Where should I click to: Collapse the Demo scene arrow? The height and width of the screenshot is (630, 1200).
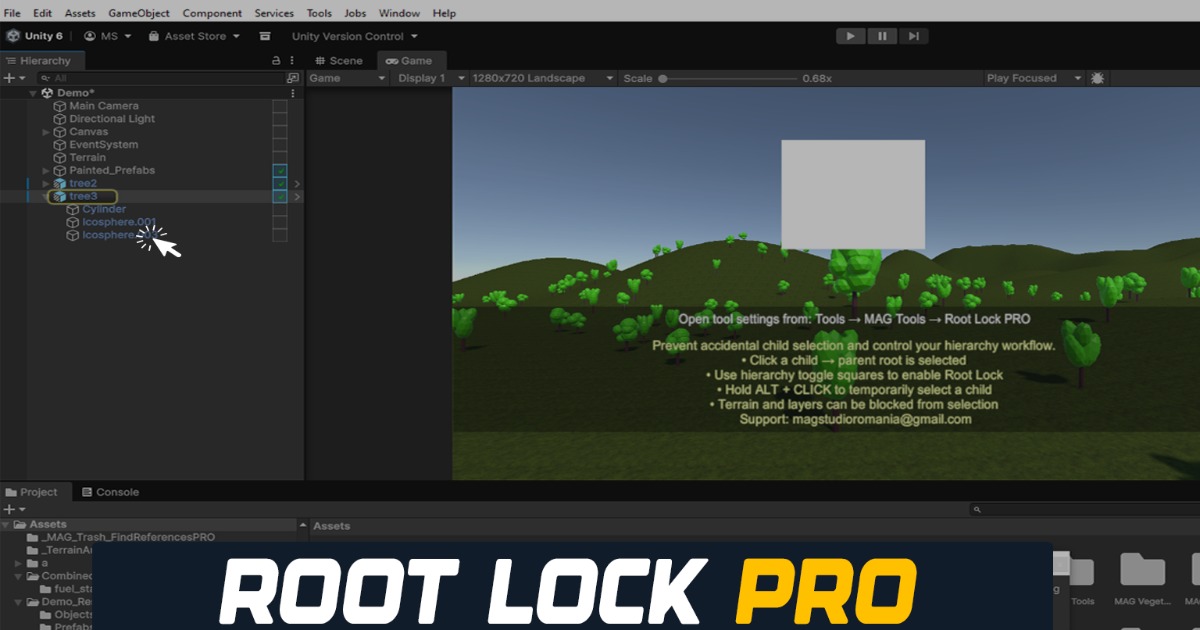(x=34, y=92)
